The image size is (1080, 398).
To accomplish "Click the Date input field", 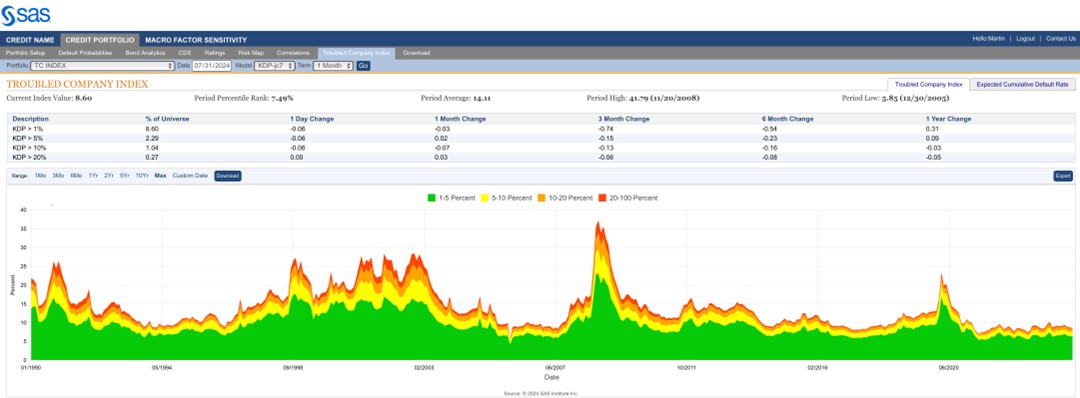I will [211, 65].
